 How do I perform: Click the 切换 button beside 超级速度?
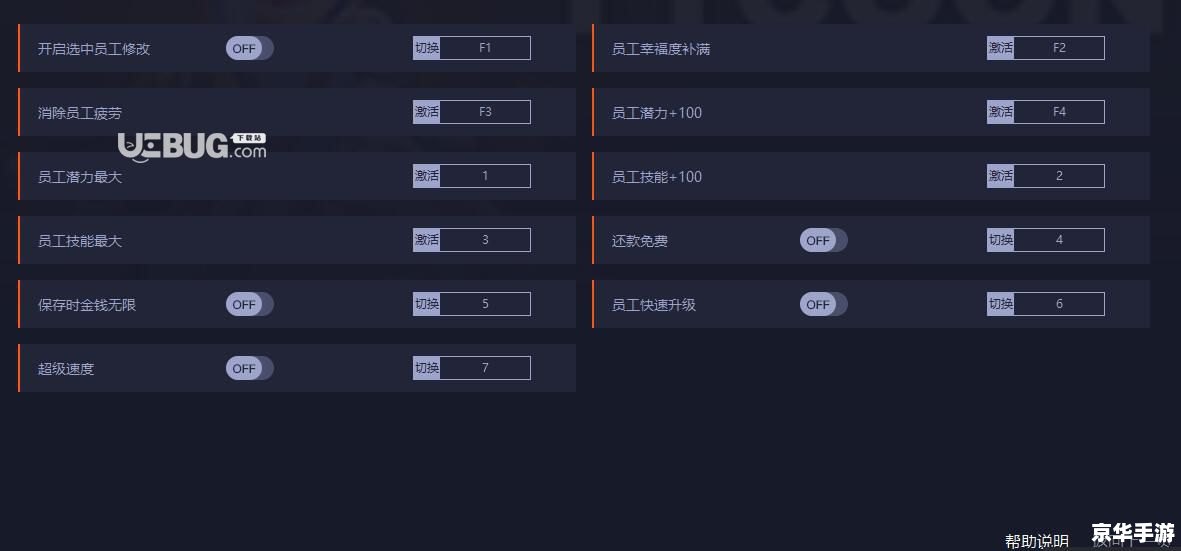point(427,368)
